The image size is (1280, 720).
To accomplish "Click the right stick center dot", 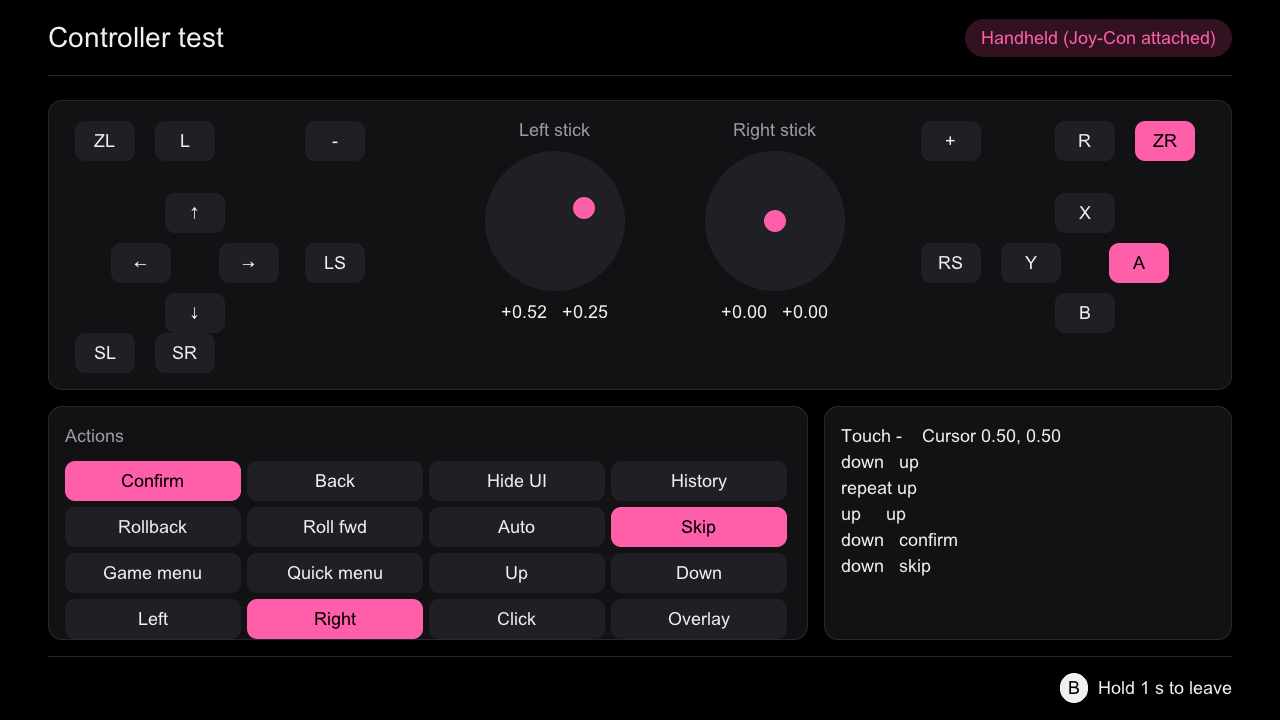I will (x=775, y=221).
